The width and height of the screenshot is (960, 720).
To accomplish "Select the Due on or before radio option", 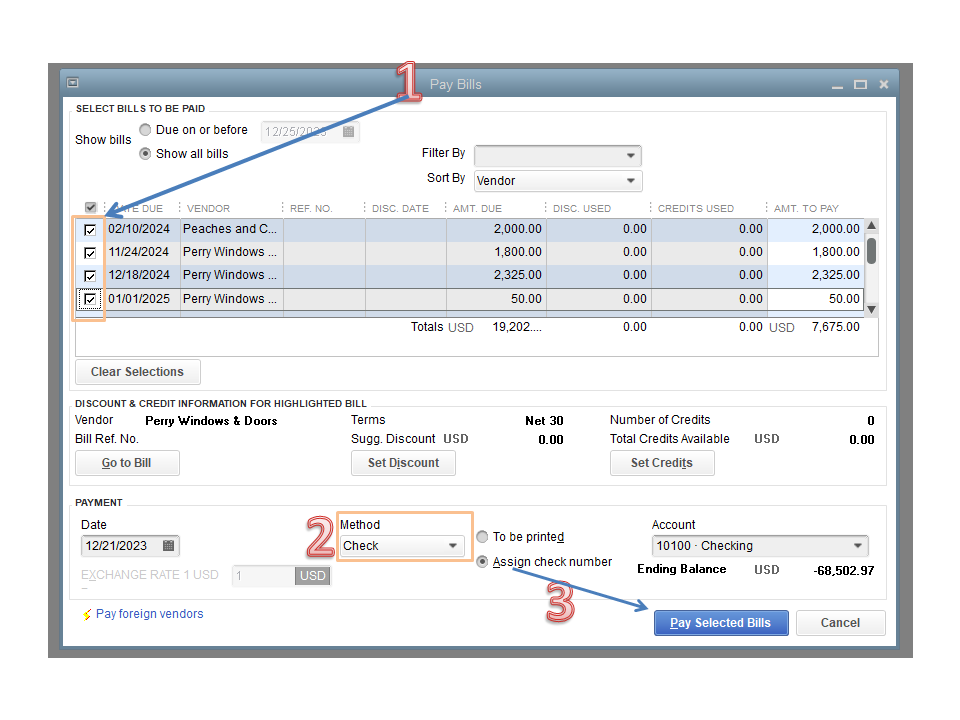I will click(x=145, y=130).
